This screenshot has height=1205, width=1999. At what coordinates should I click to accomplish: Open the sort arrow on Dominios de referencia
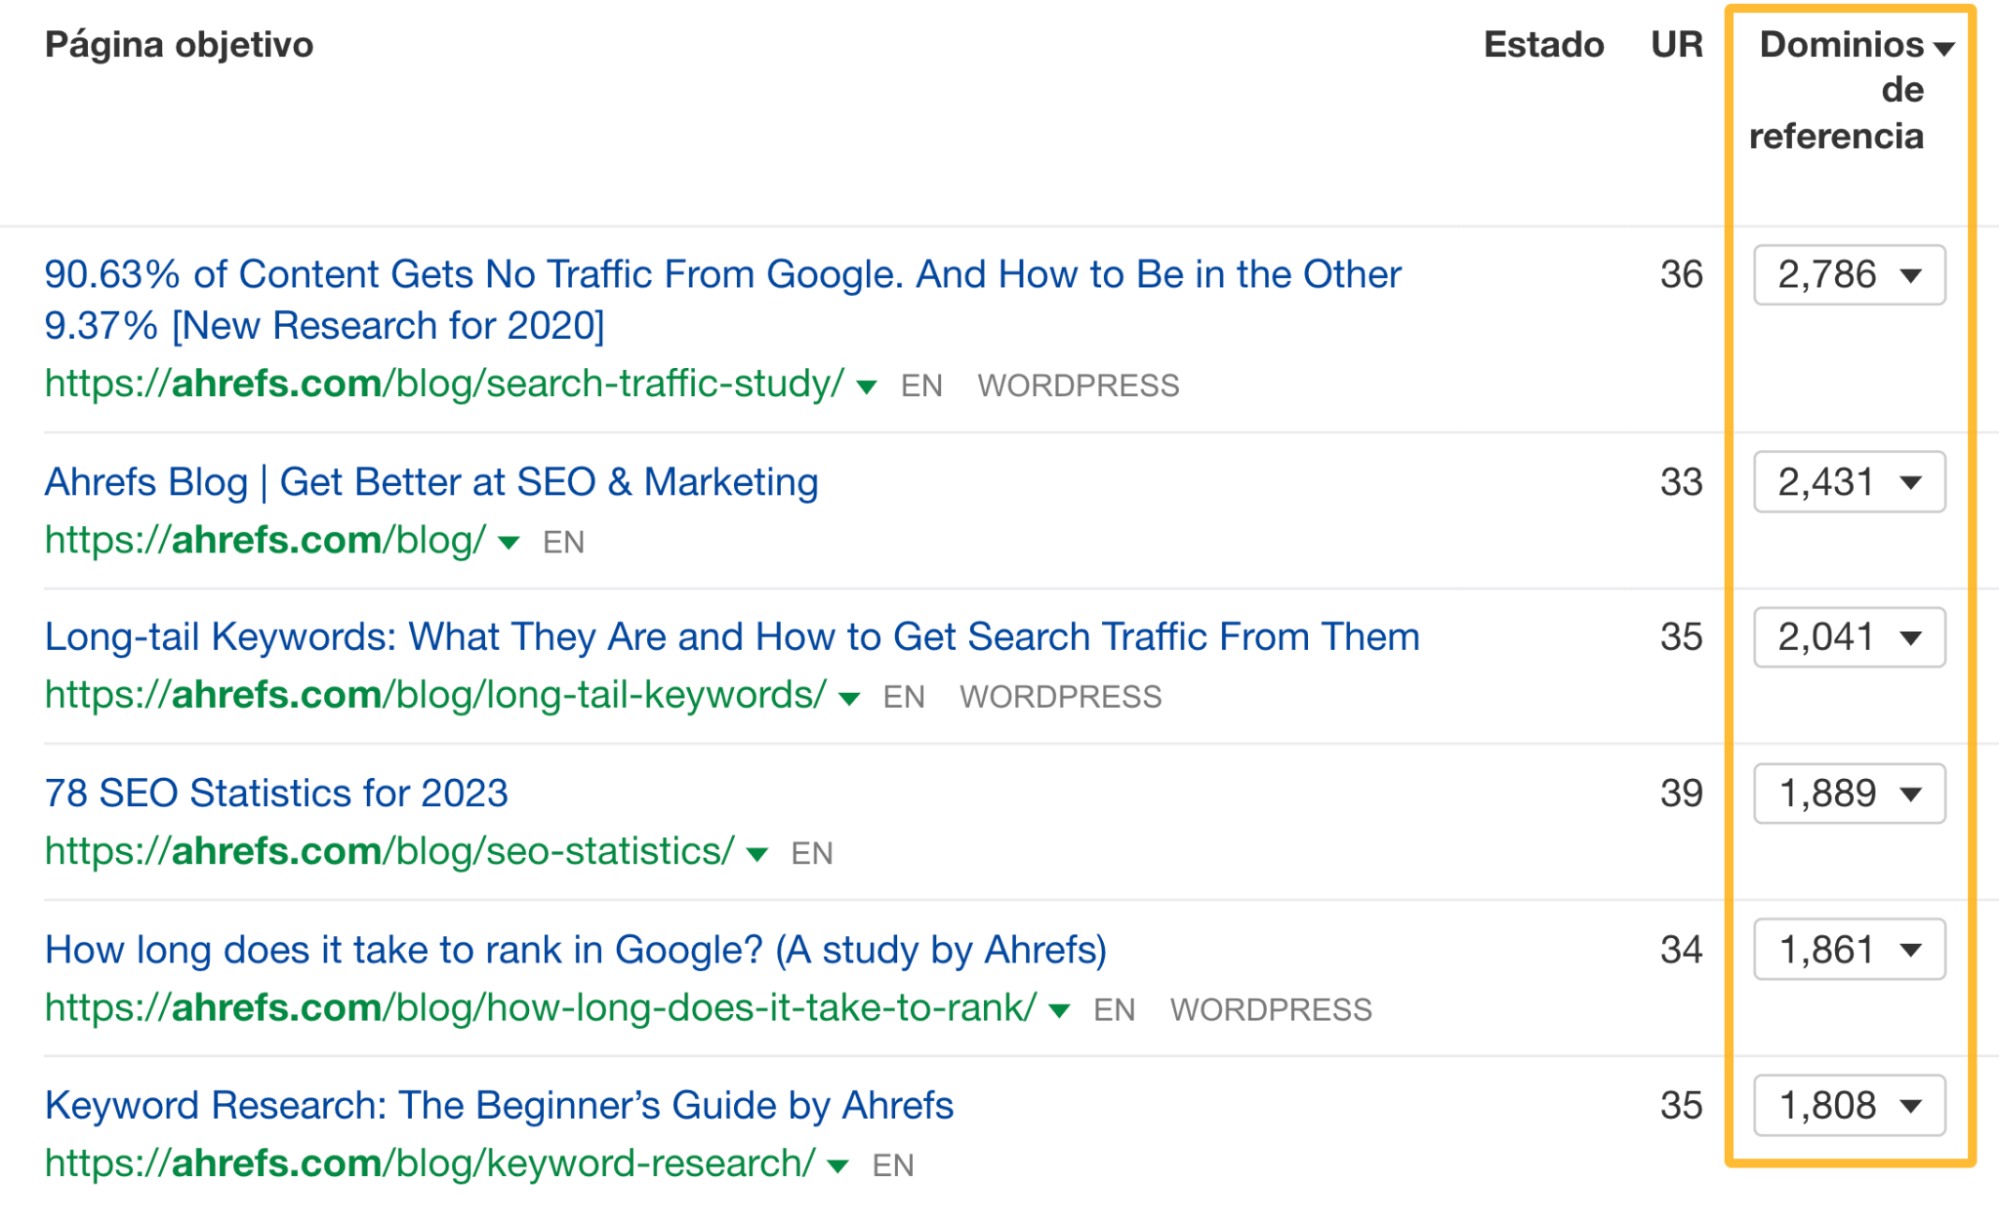pyautogui.click(x=1944, y=47)
